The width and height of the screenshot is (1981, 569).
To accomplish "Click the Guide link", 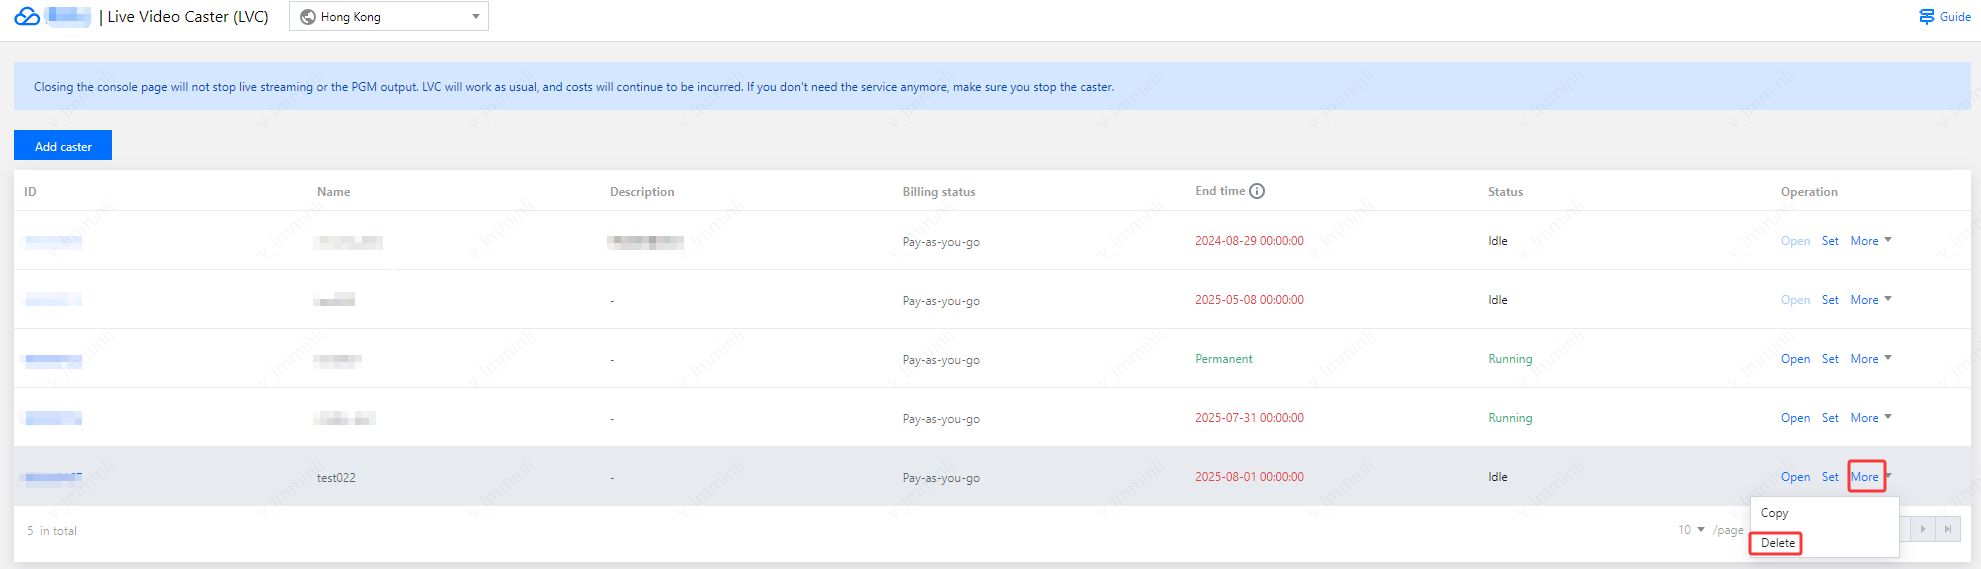I will pyautogui.click(x=1955, y=17).
